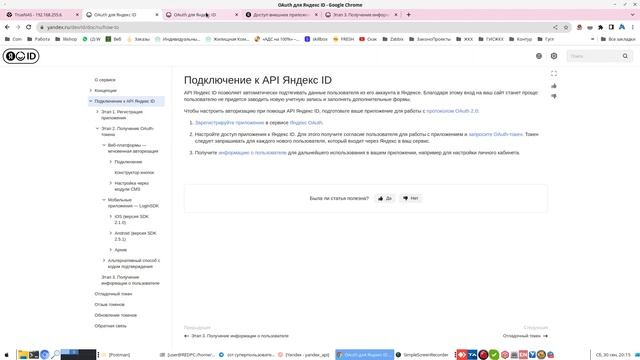Screen dimensions: 640x360
Task: Follow the запросите OAuth-токен link
Action: (496, 134)
